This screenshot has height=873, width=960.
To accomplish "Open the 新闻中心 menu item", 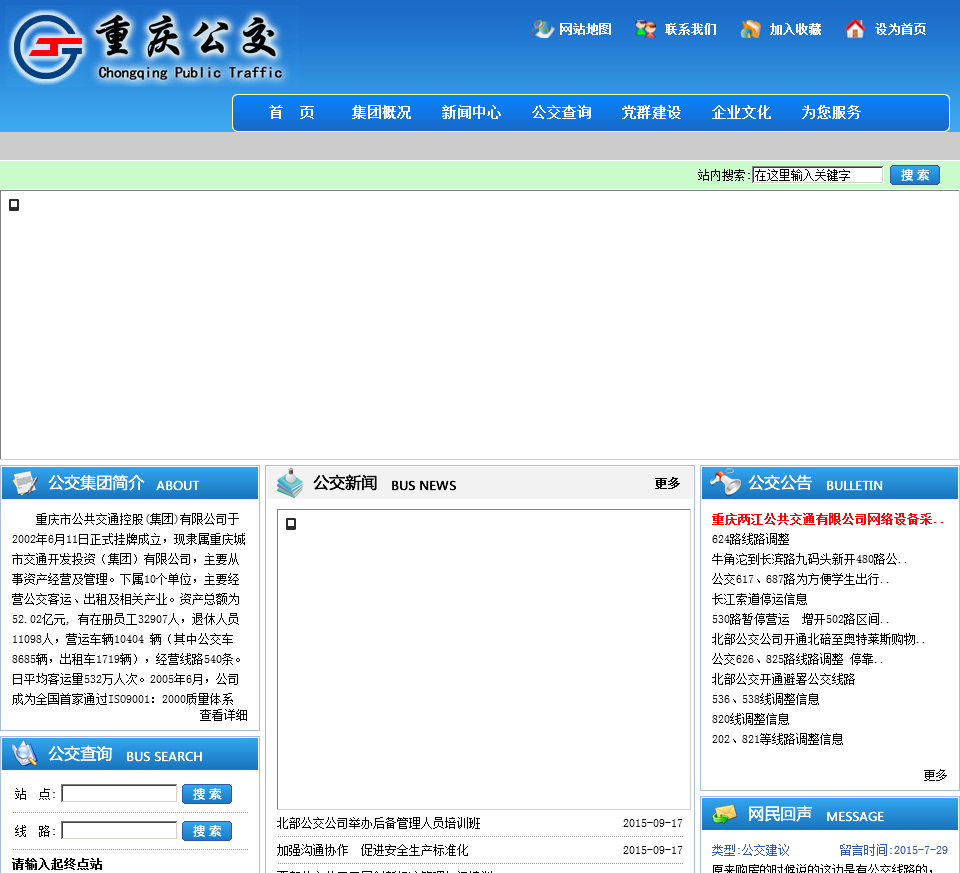I will (x=471, y=113).
